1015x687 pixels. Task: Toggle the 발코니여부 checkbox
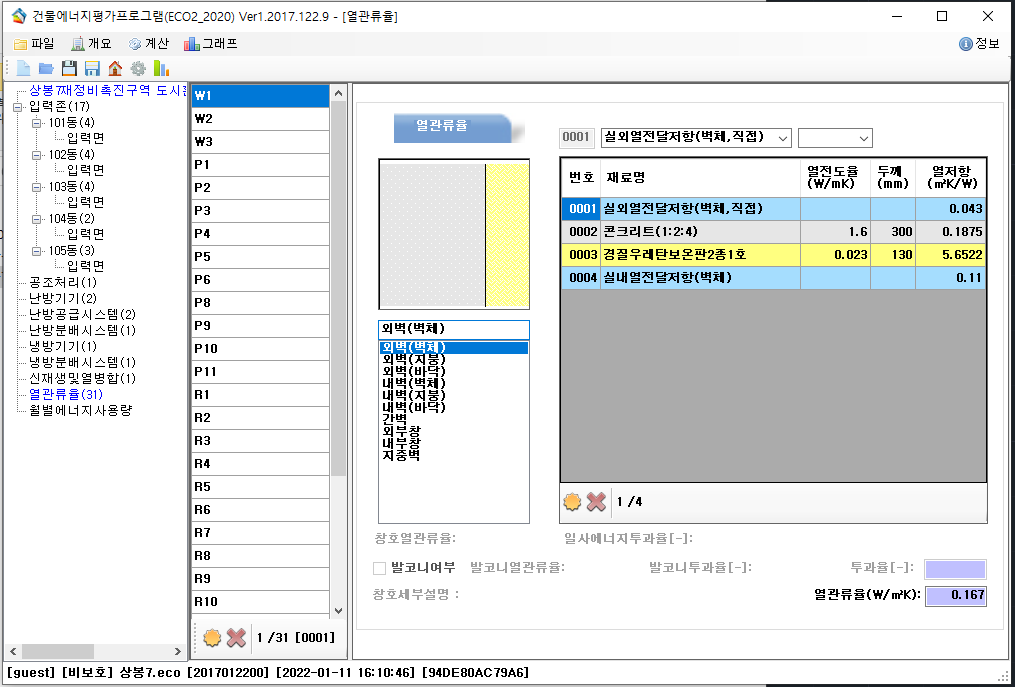click(x=379, y=568)
